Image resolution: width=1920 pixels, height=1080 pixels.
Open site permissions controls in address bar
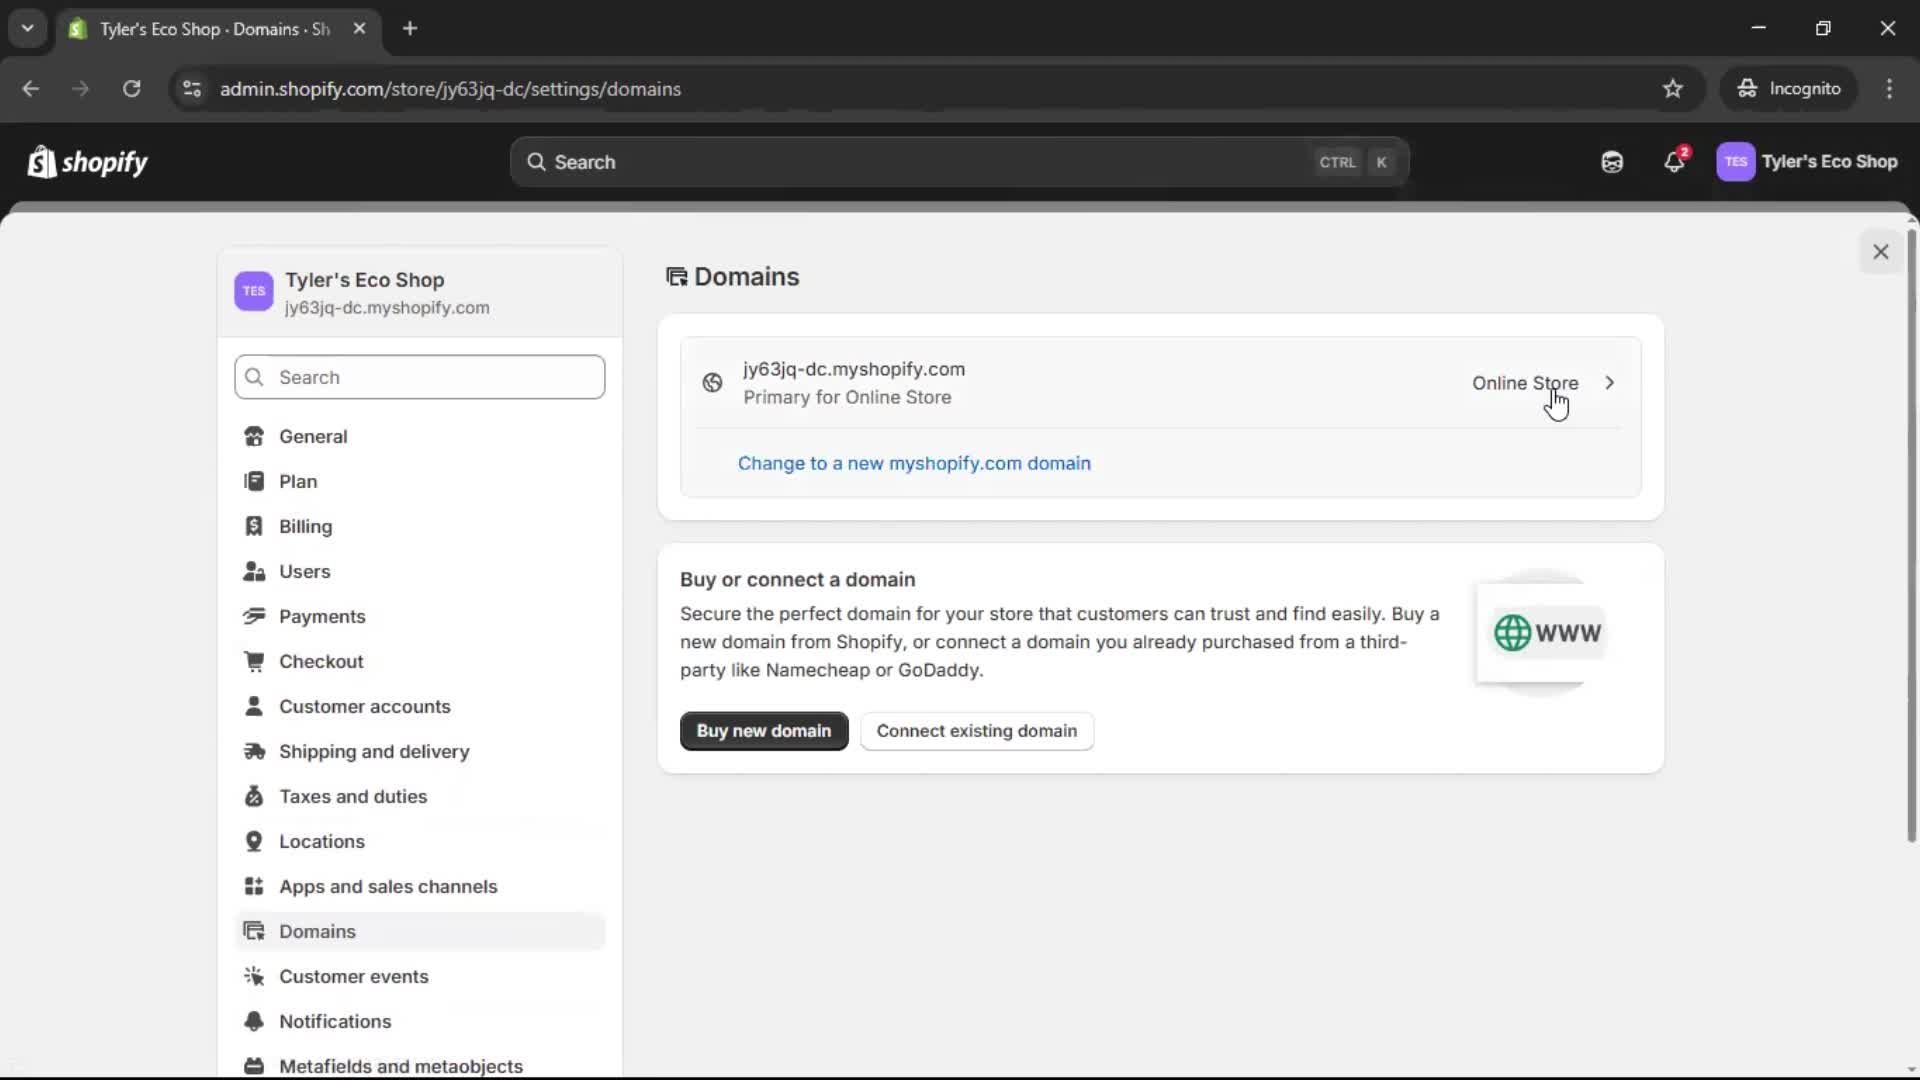coord(191,89)
